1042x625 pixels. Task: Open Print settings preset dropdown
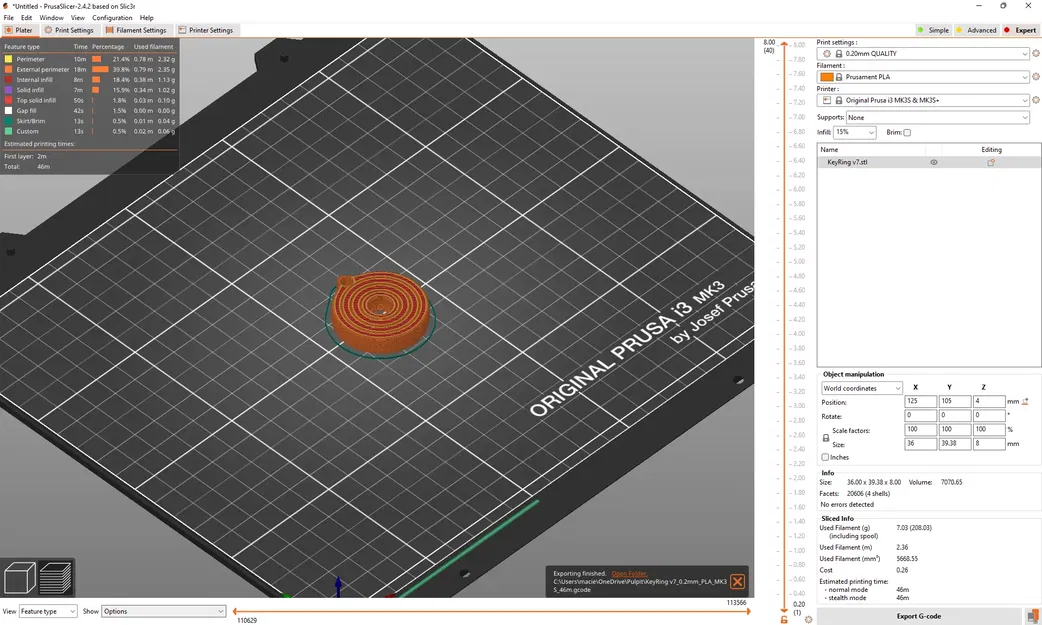pyautogui.click(x=923, y=54)
